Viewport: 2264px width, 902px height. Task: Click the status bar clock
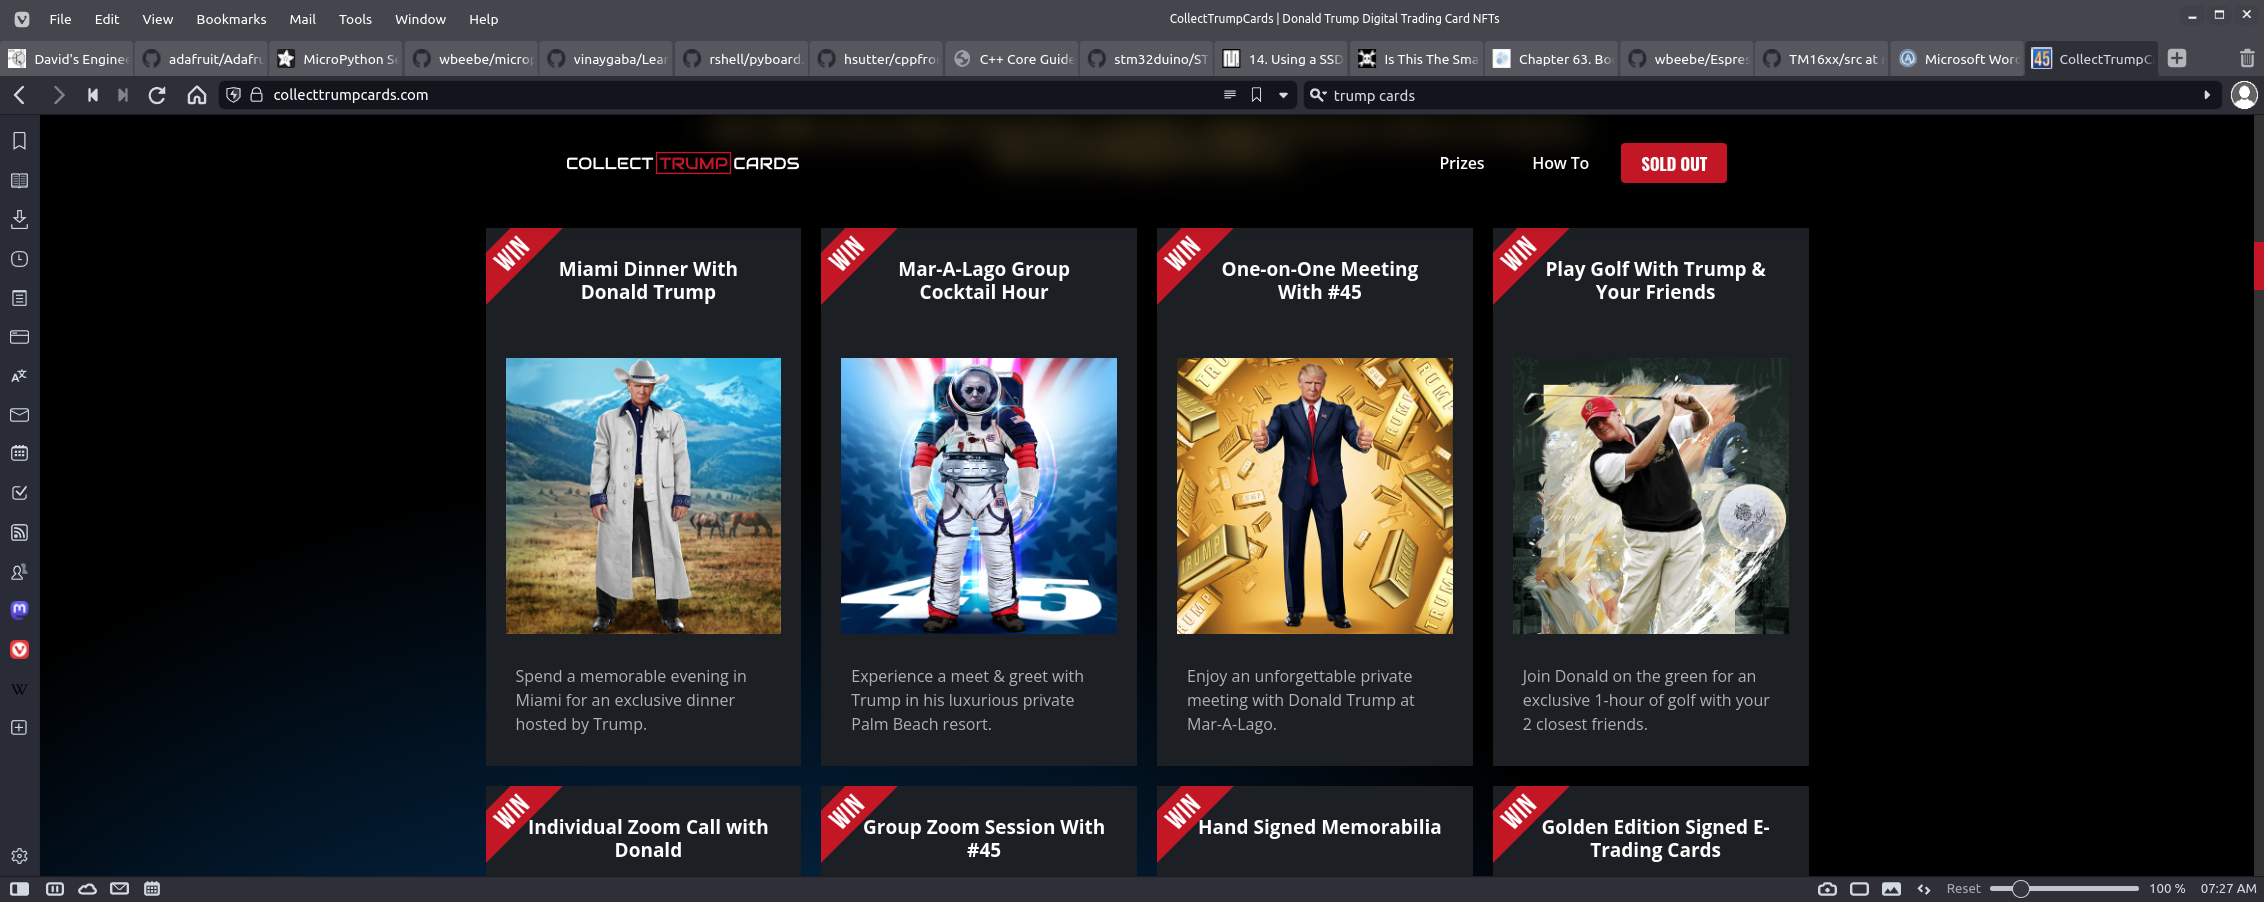[x=2228, y=889]
